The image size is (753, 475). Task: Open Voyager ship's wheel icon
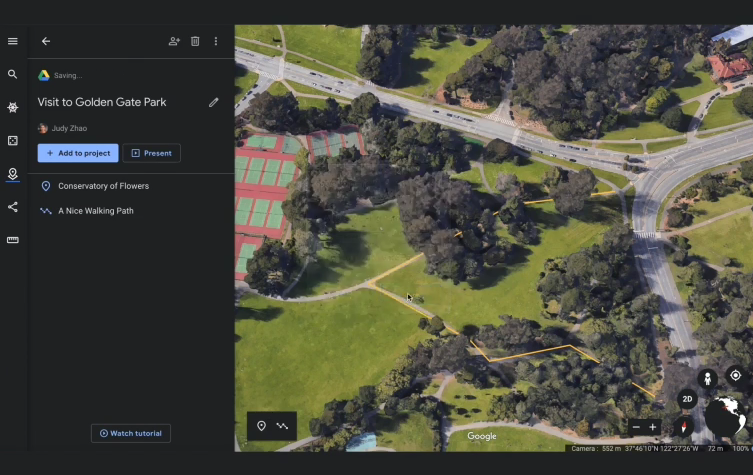coord(13,108)
